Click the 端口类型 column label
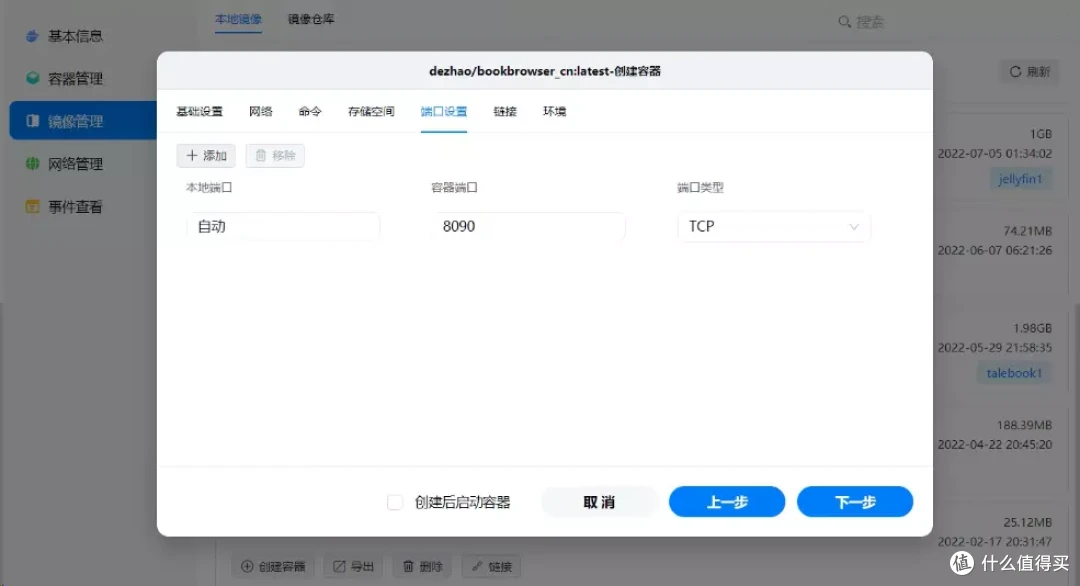The image size is (1080, 586). [700, 187]
